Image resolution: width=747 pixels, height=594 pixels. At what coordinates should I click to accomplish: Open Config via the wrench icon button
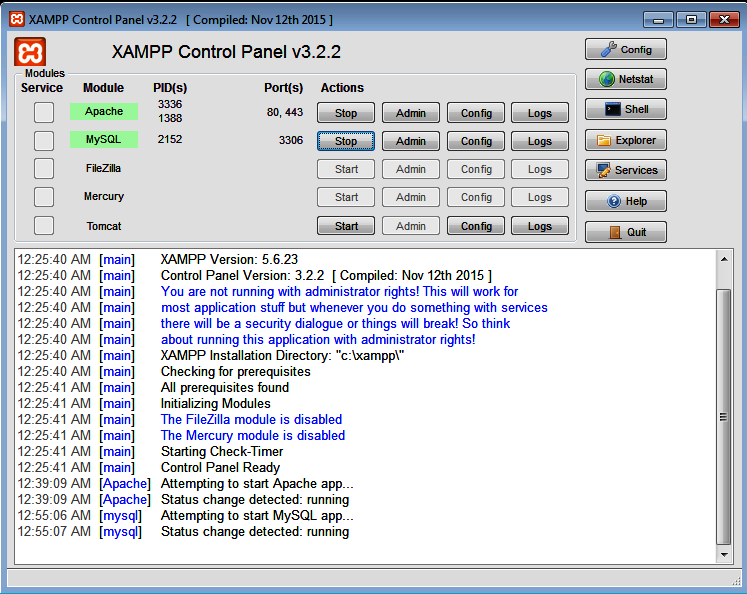pos(625,49)
